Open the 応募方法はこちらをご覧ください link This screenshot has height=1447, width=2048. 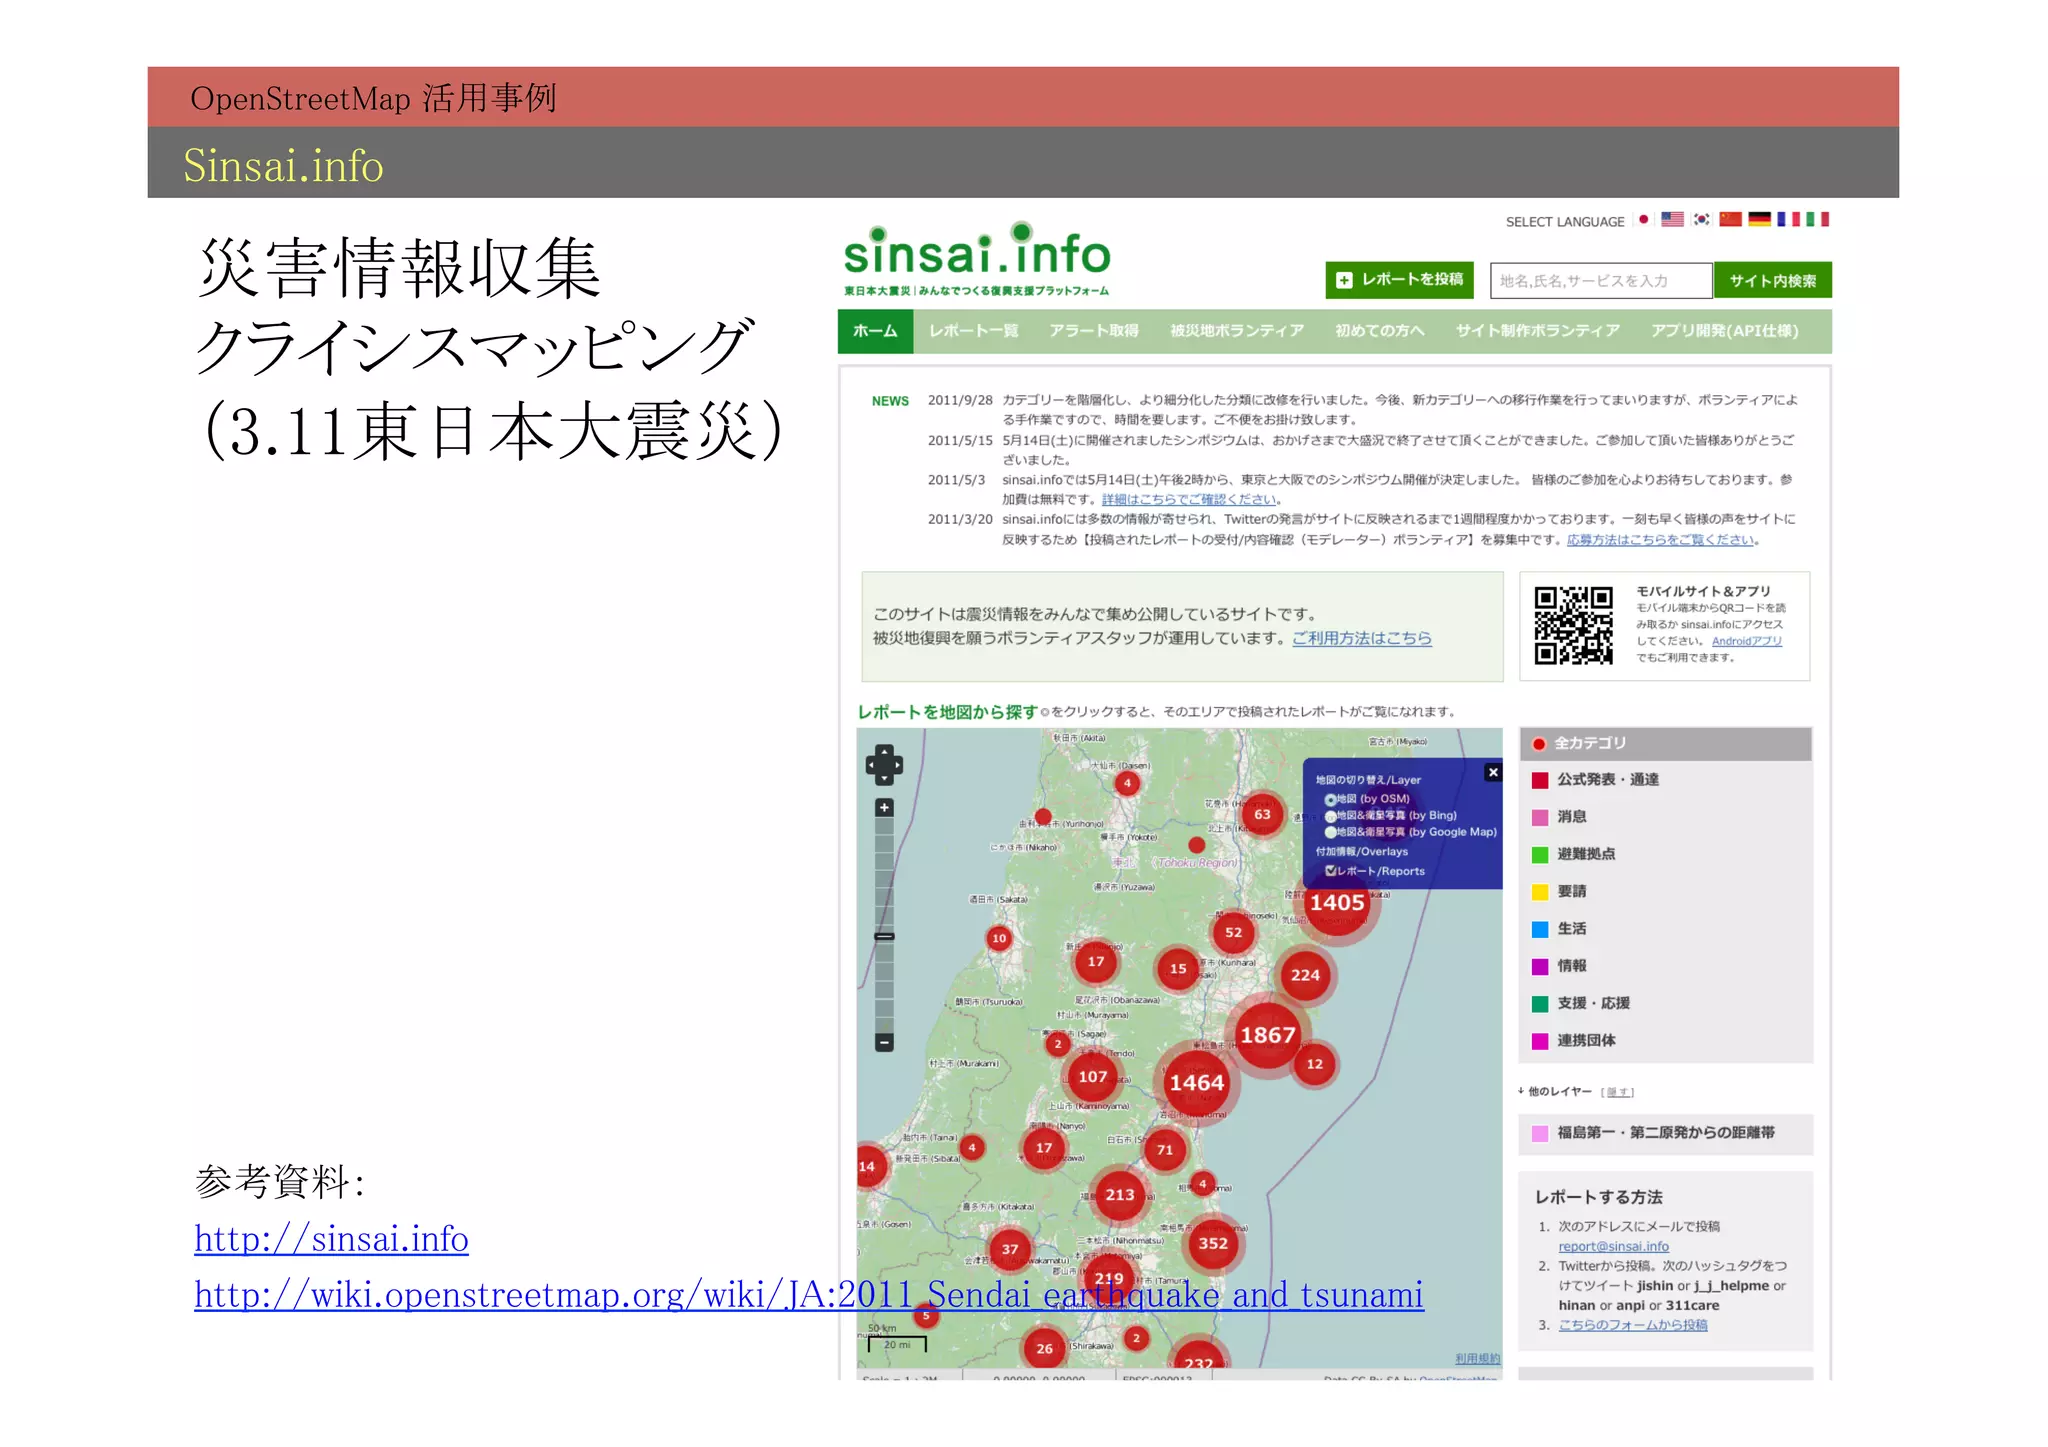tap(1660, 540)
